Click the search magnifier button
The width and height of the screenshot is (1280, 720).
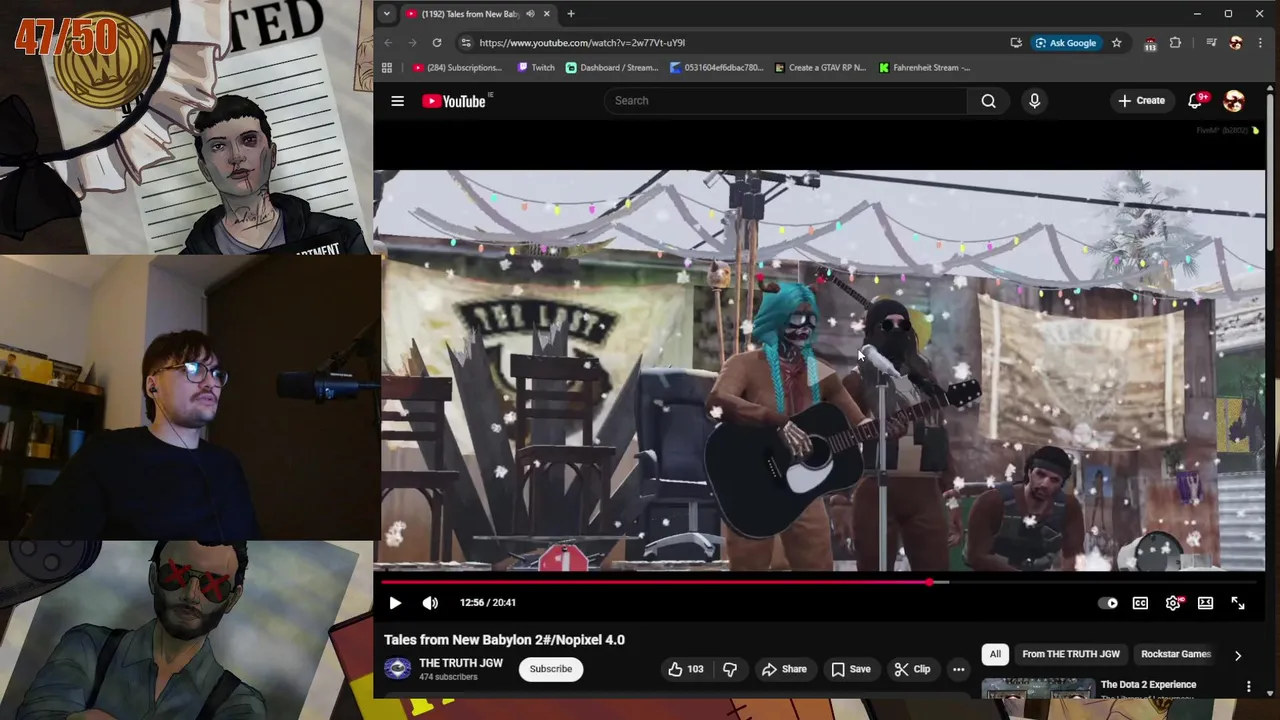(988, 101)
